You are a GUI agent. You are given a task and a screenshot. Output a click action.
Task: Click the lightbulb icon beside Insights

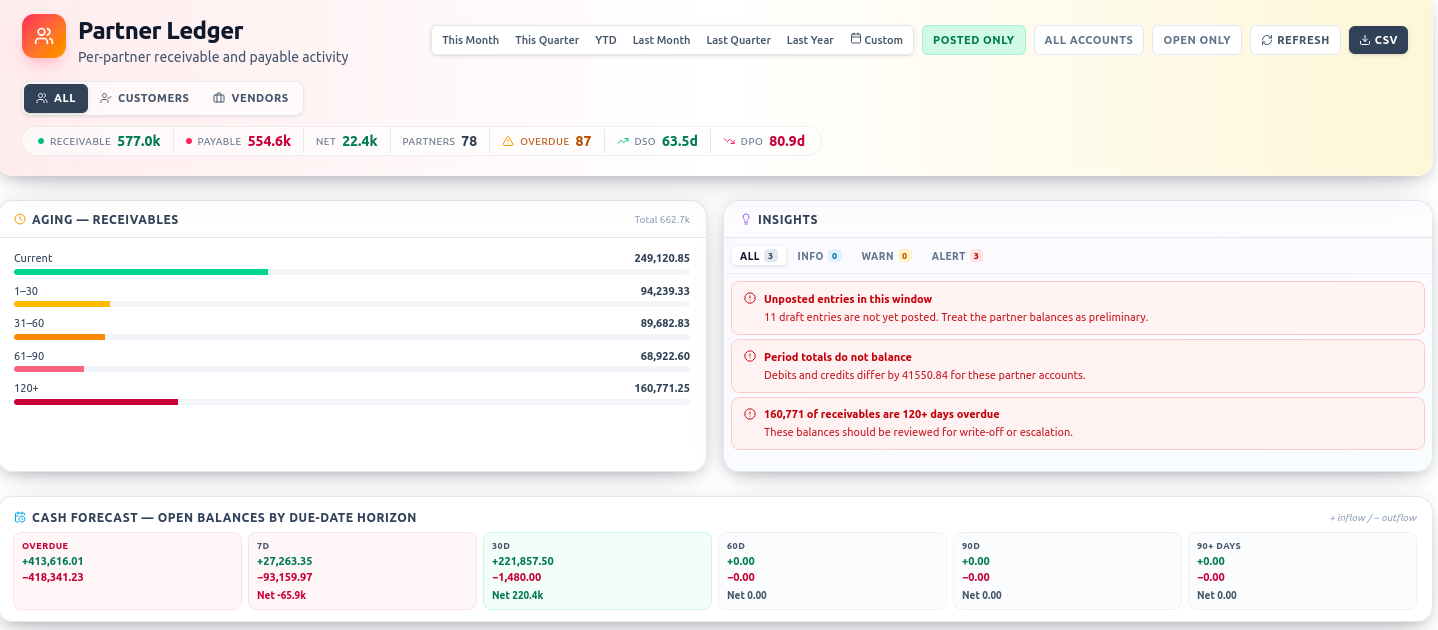click(x=745, y=219)
